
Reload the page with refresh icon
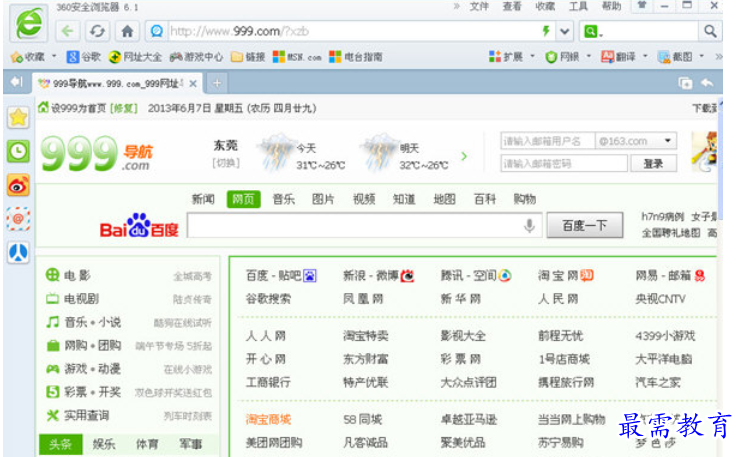point(97,32)
